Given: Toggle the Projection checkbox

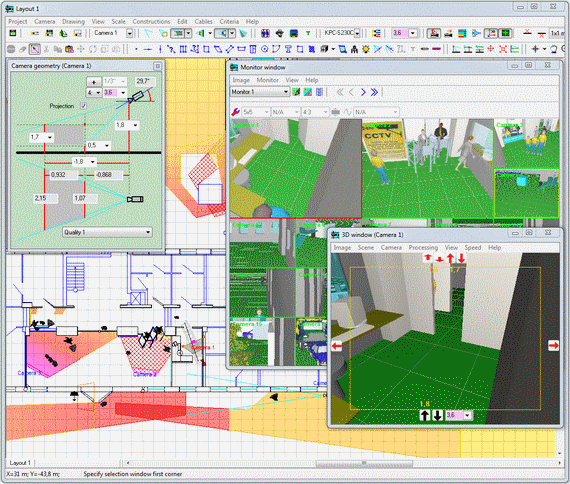Looking at the screenshot, I should point(84,106).
